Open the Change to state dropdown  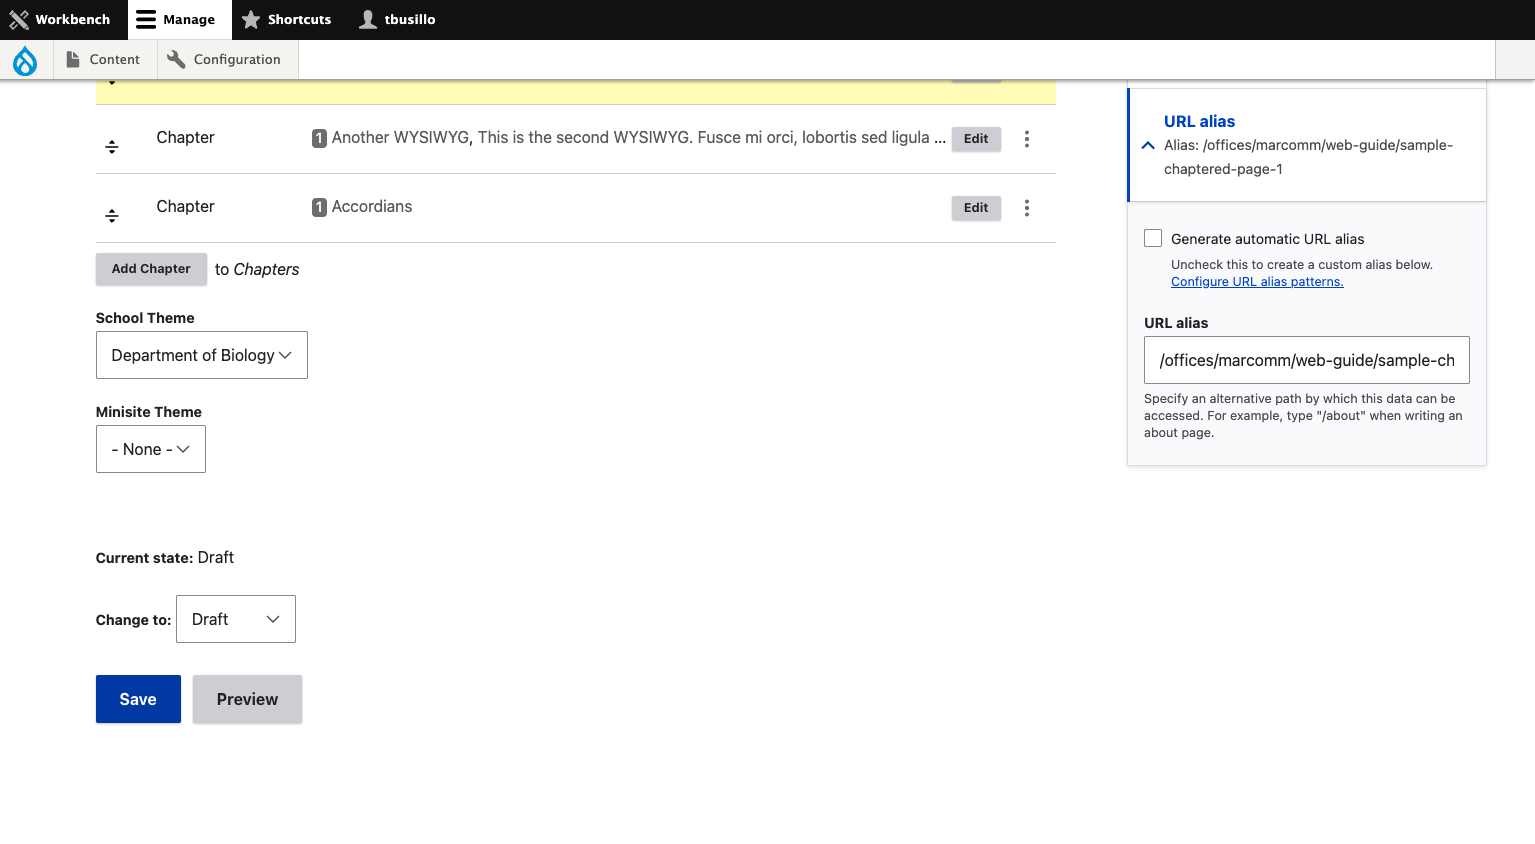click(236, 619)
